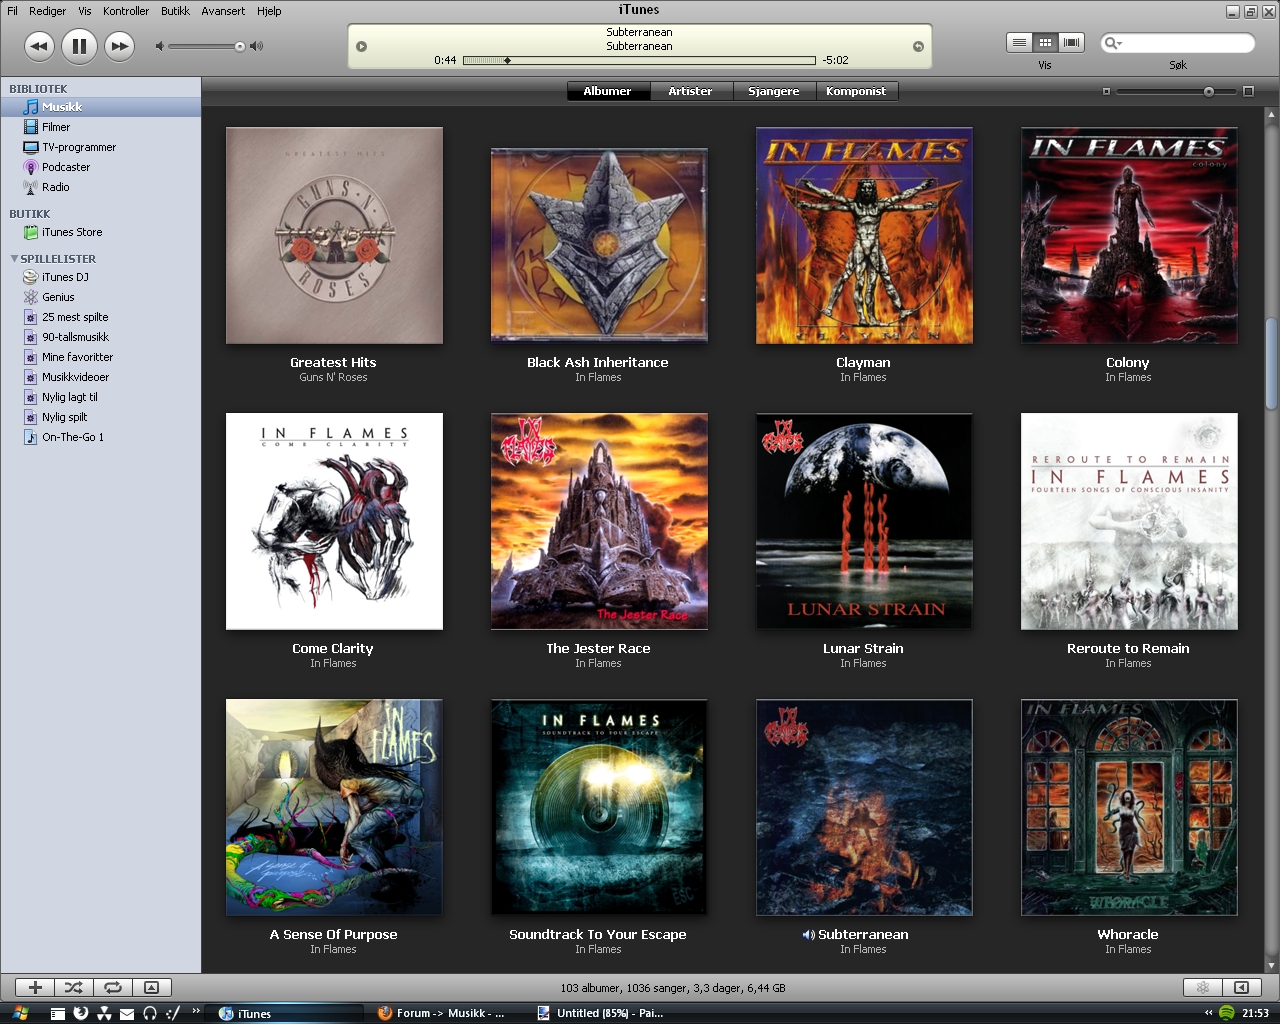Open Filmer in the library
This screenshot has width=1280, height=1024.
click(x=100, y=127)
